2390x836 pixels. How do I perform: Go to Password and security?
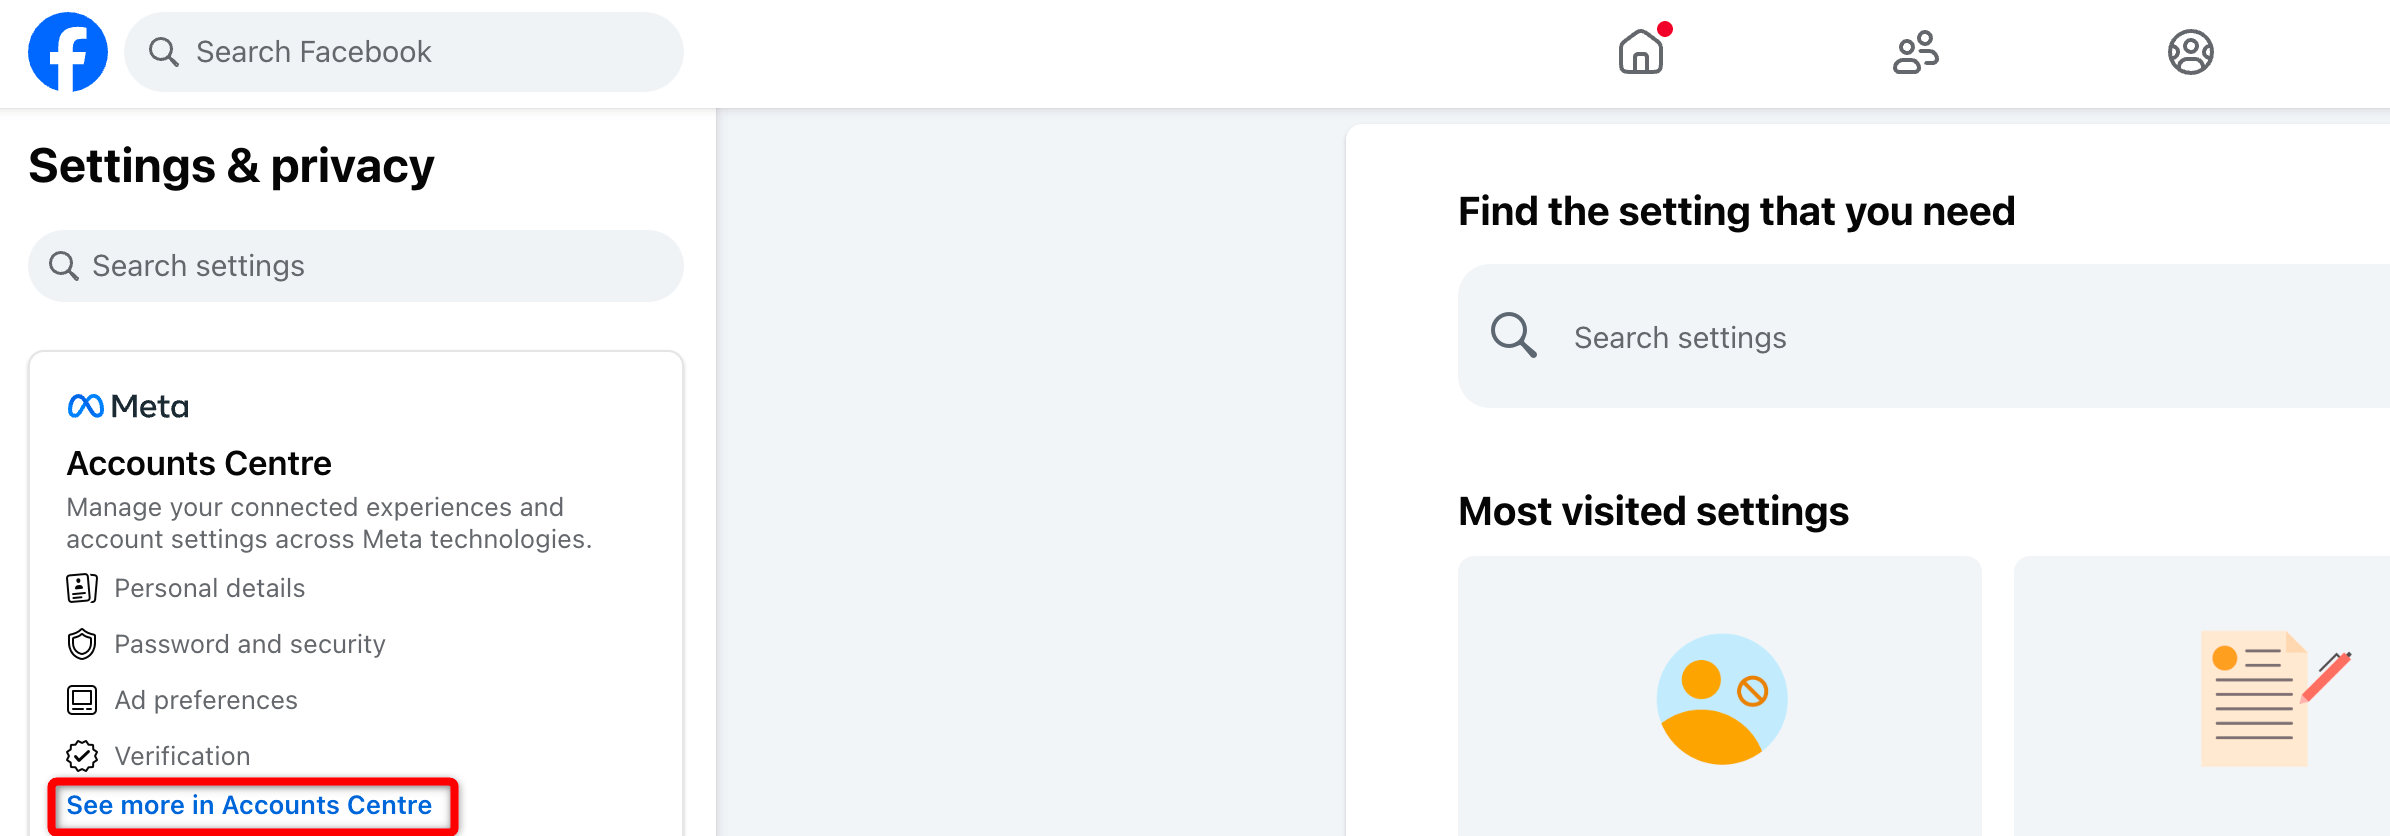(x=250, y=644)
